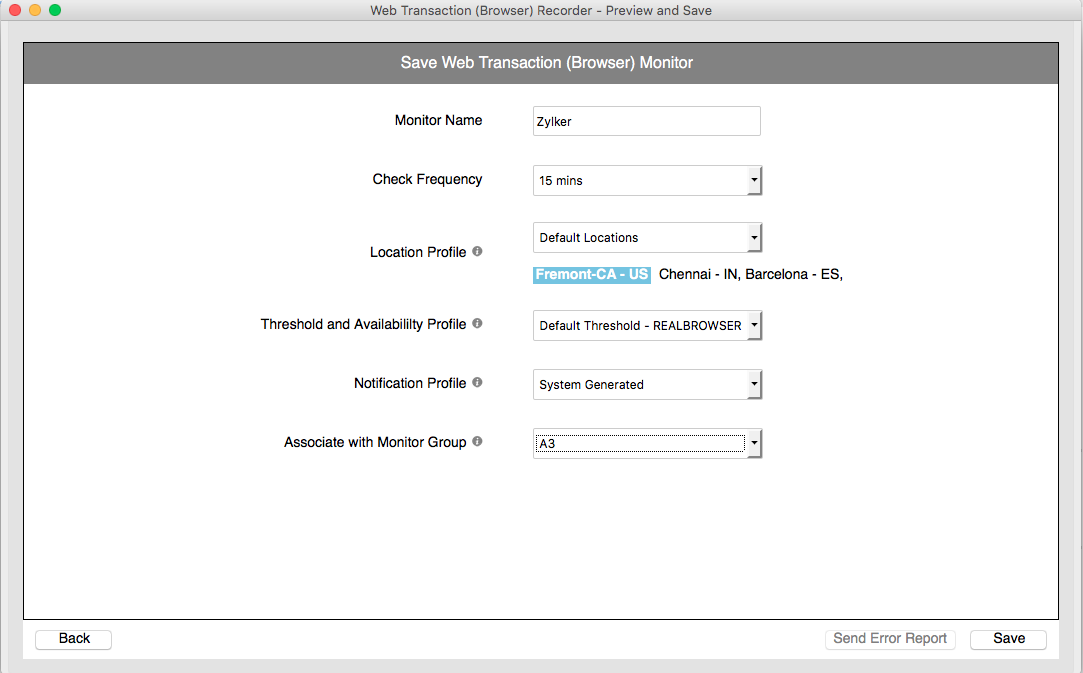Click info icon beside Associate with Monitor Group
The width and height of the screenshot is (1083, 673).
coord(477,442)
